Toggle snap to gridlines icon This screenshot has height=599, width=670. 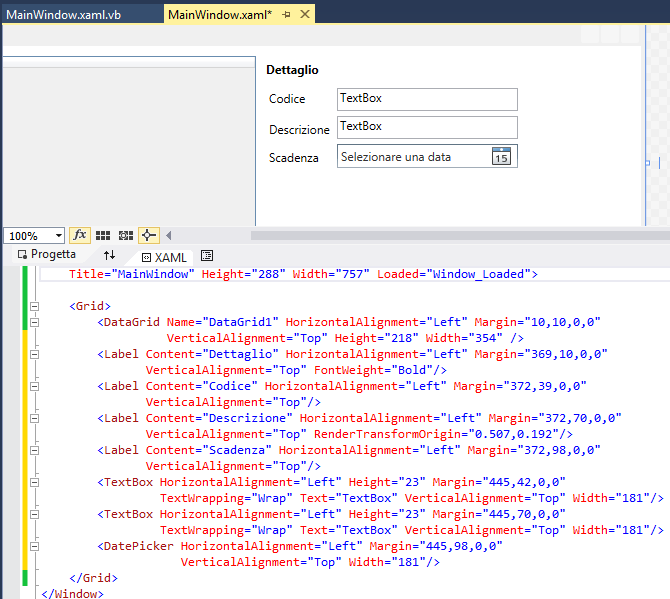point(126,235)
